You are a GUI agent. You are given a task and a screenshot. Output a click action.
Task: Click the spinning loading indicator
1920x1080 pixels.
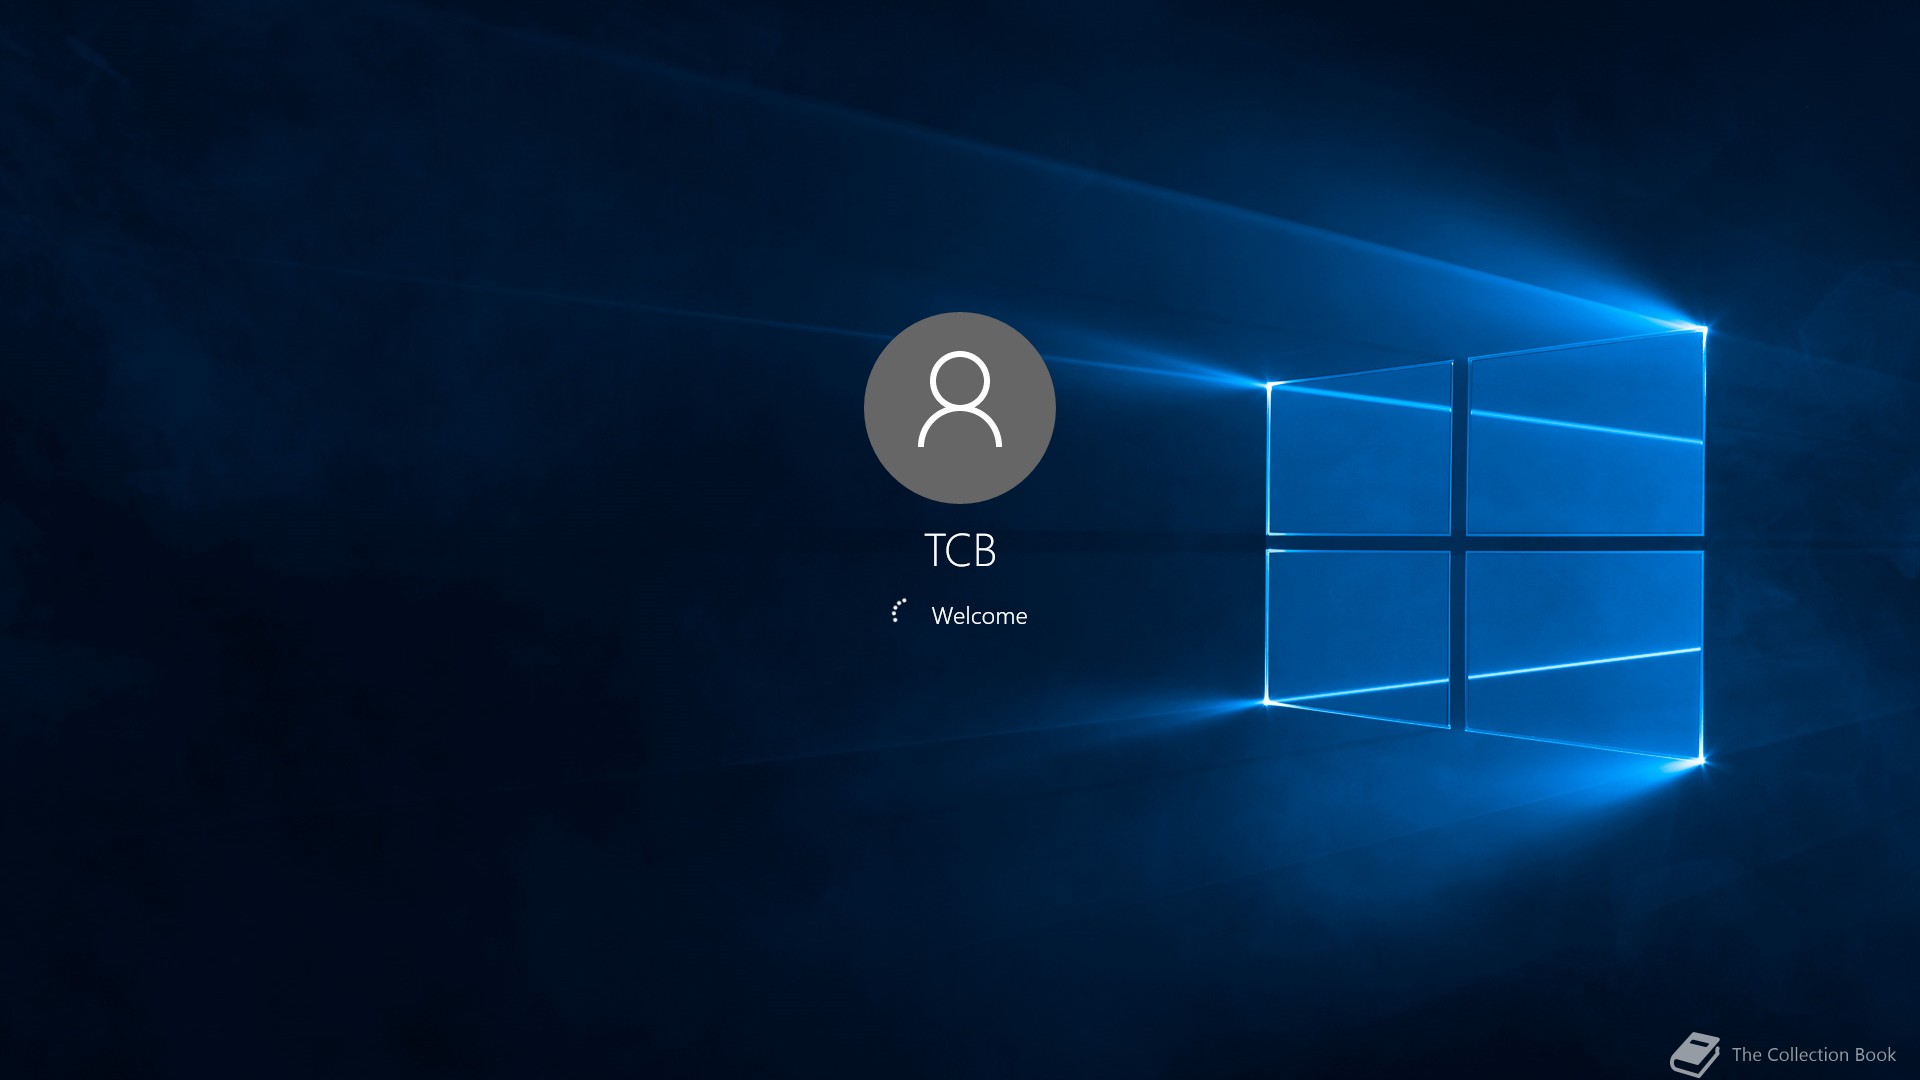(x=899, y=611)
